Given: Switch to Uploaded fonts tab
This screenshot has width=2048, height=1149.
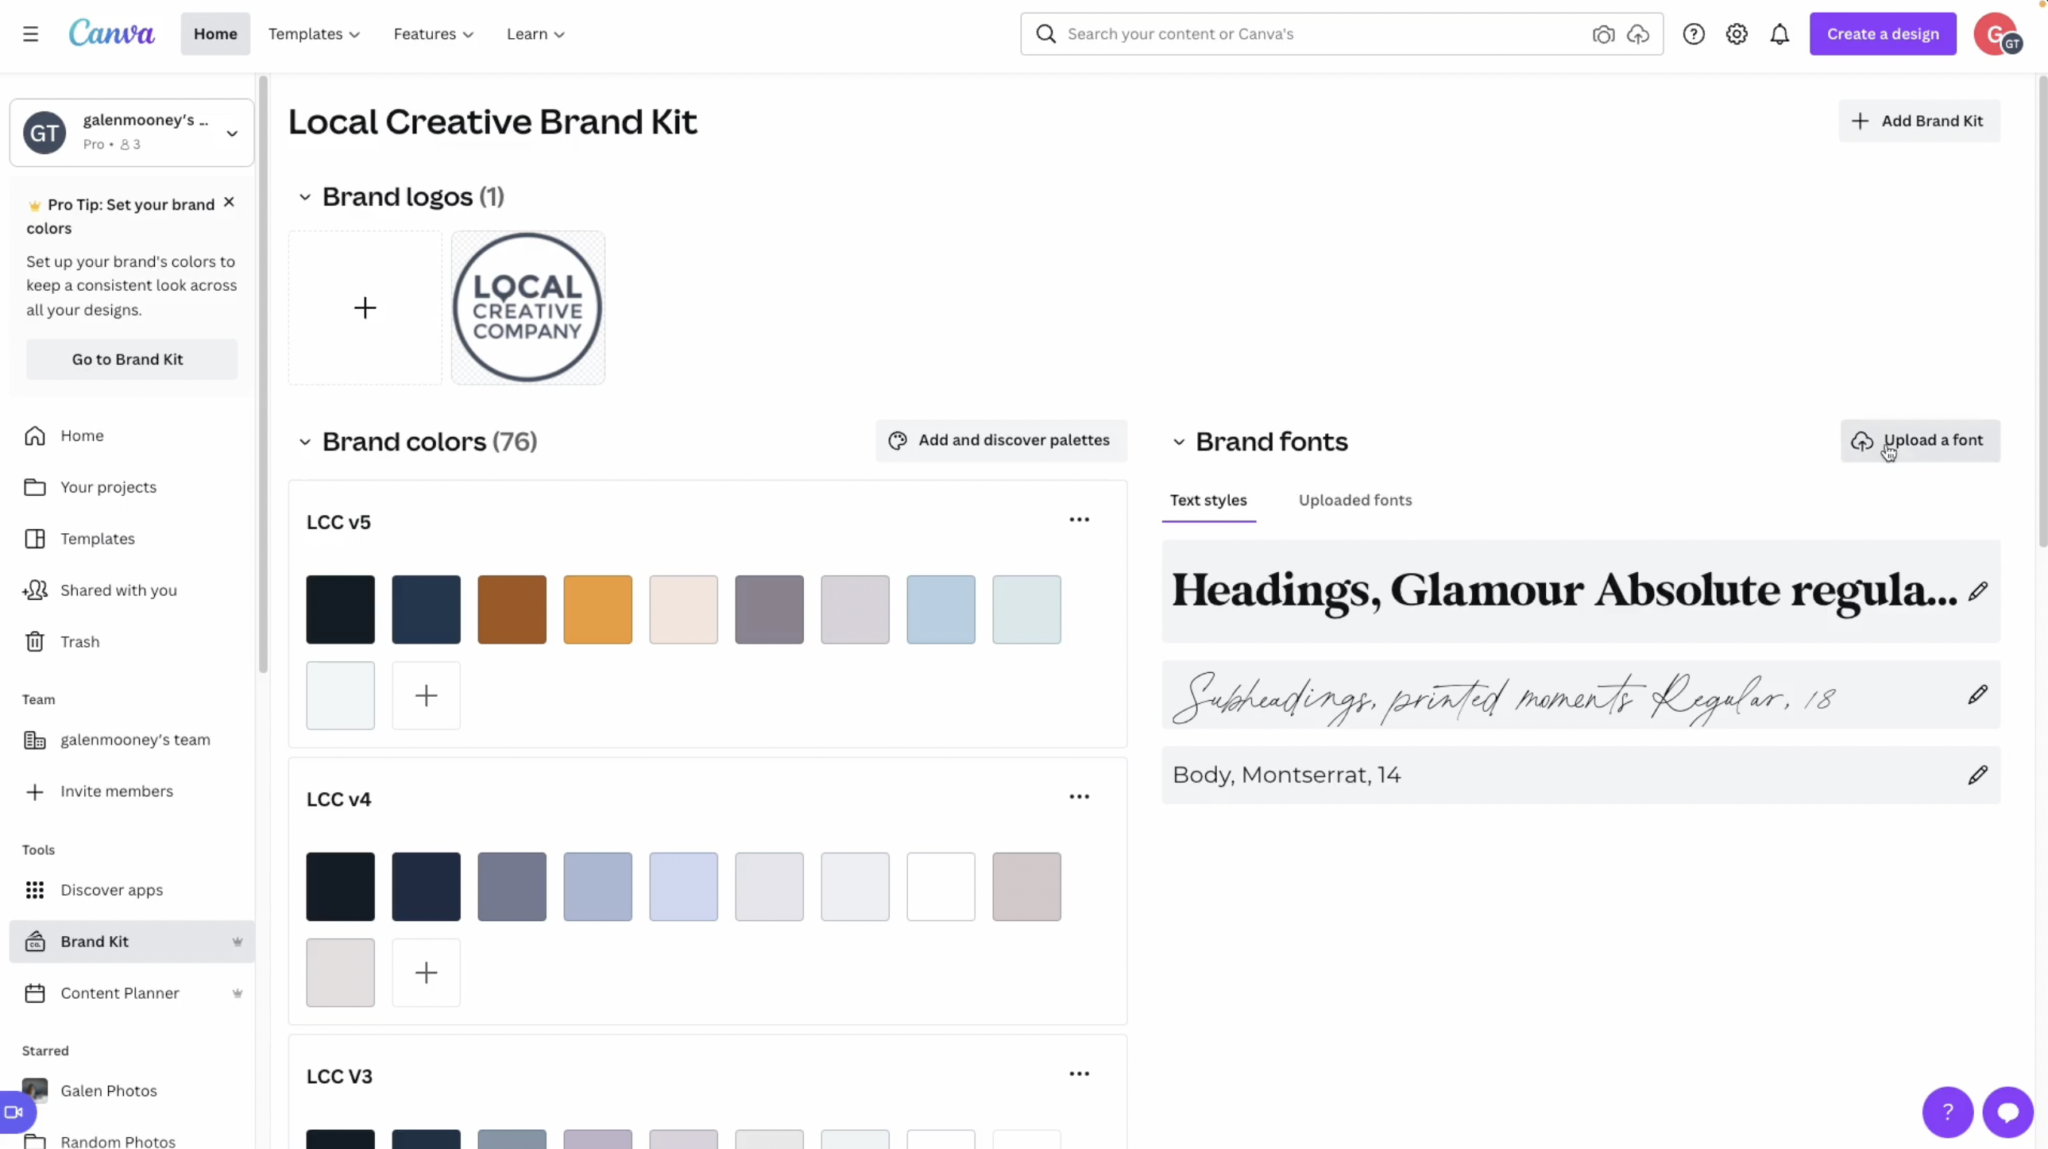Looking at the screenshot, I should point(1355,499).
